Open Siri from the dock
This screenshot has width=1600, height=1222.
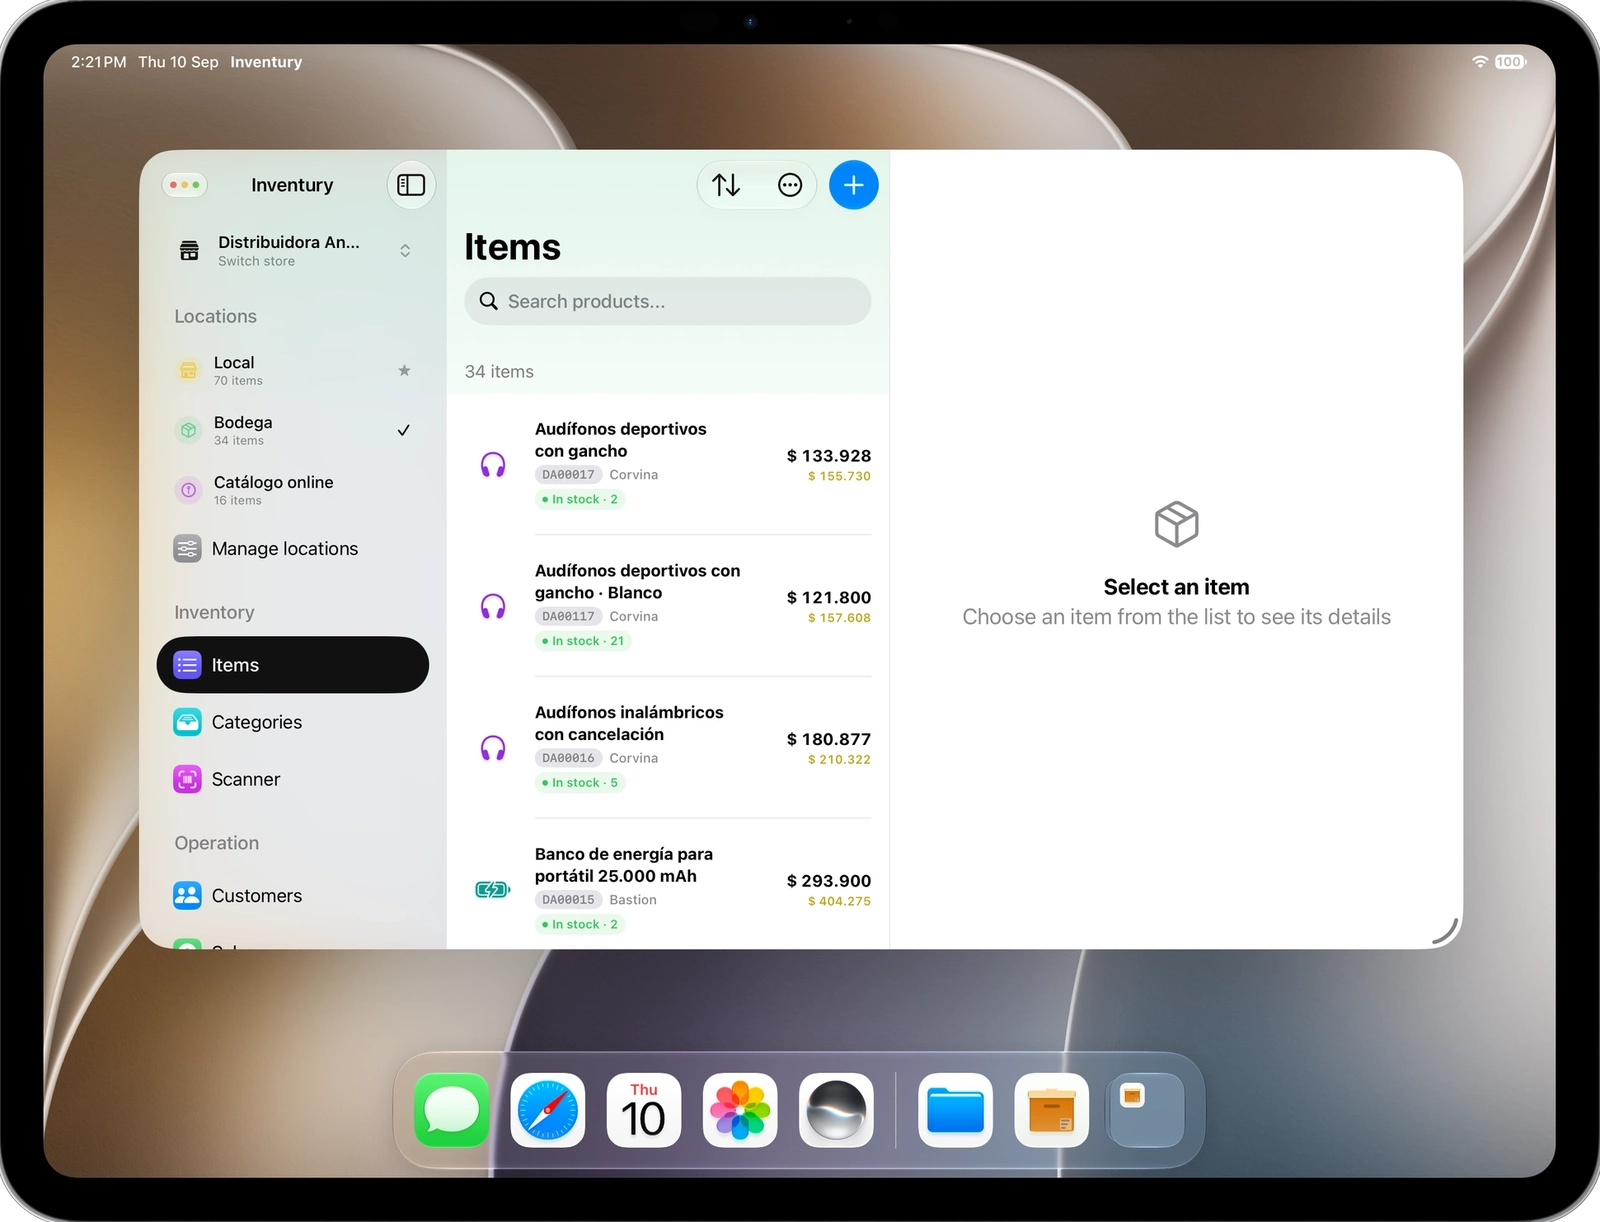(x=836, y=1110)
